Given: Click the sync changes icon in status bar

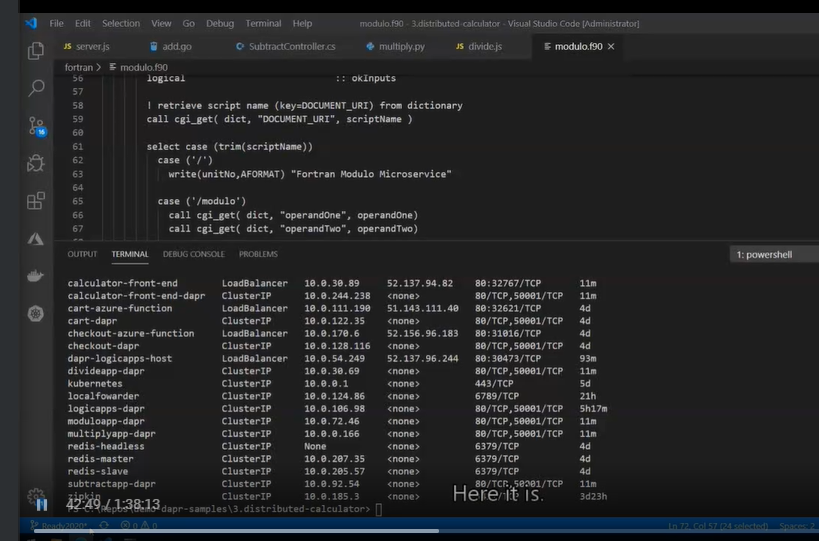Looking at the screenshot, I should point(104,525).
